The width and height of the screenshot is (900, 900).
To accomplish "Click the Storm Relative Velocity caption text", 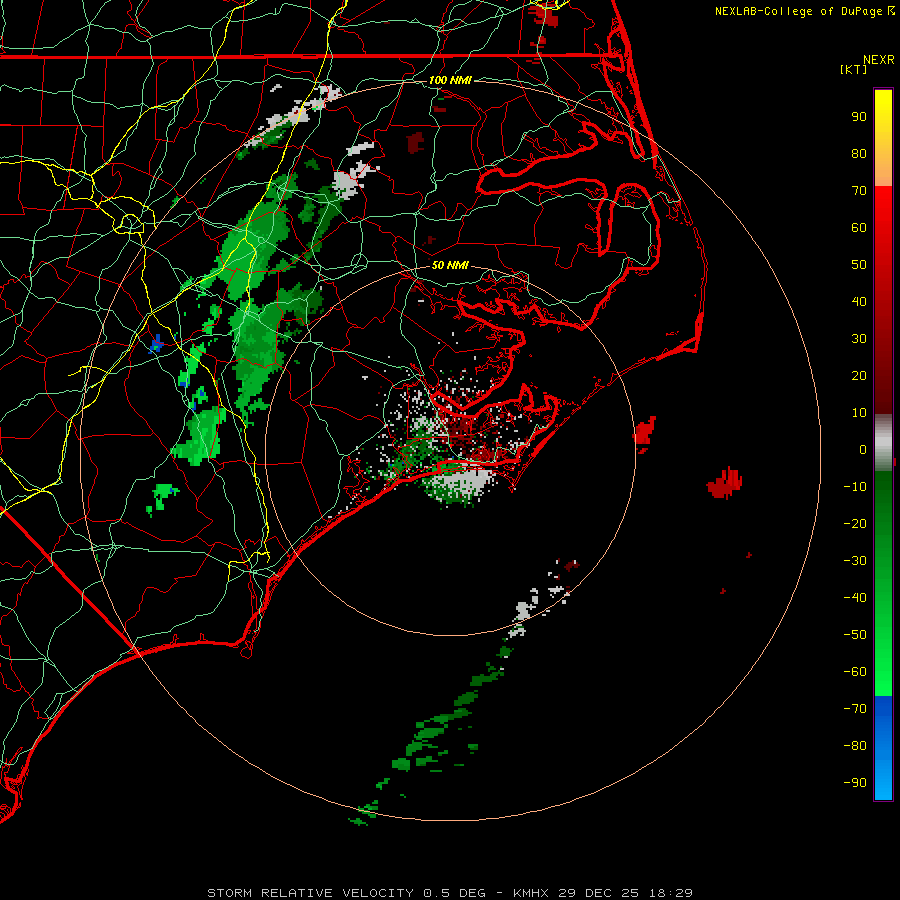I will tap(450, 893).
